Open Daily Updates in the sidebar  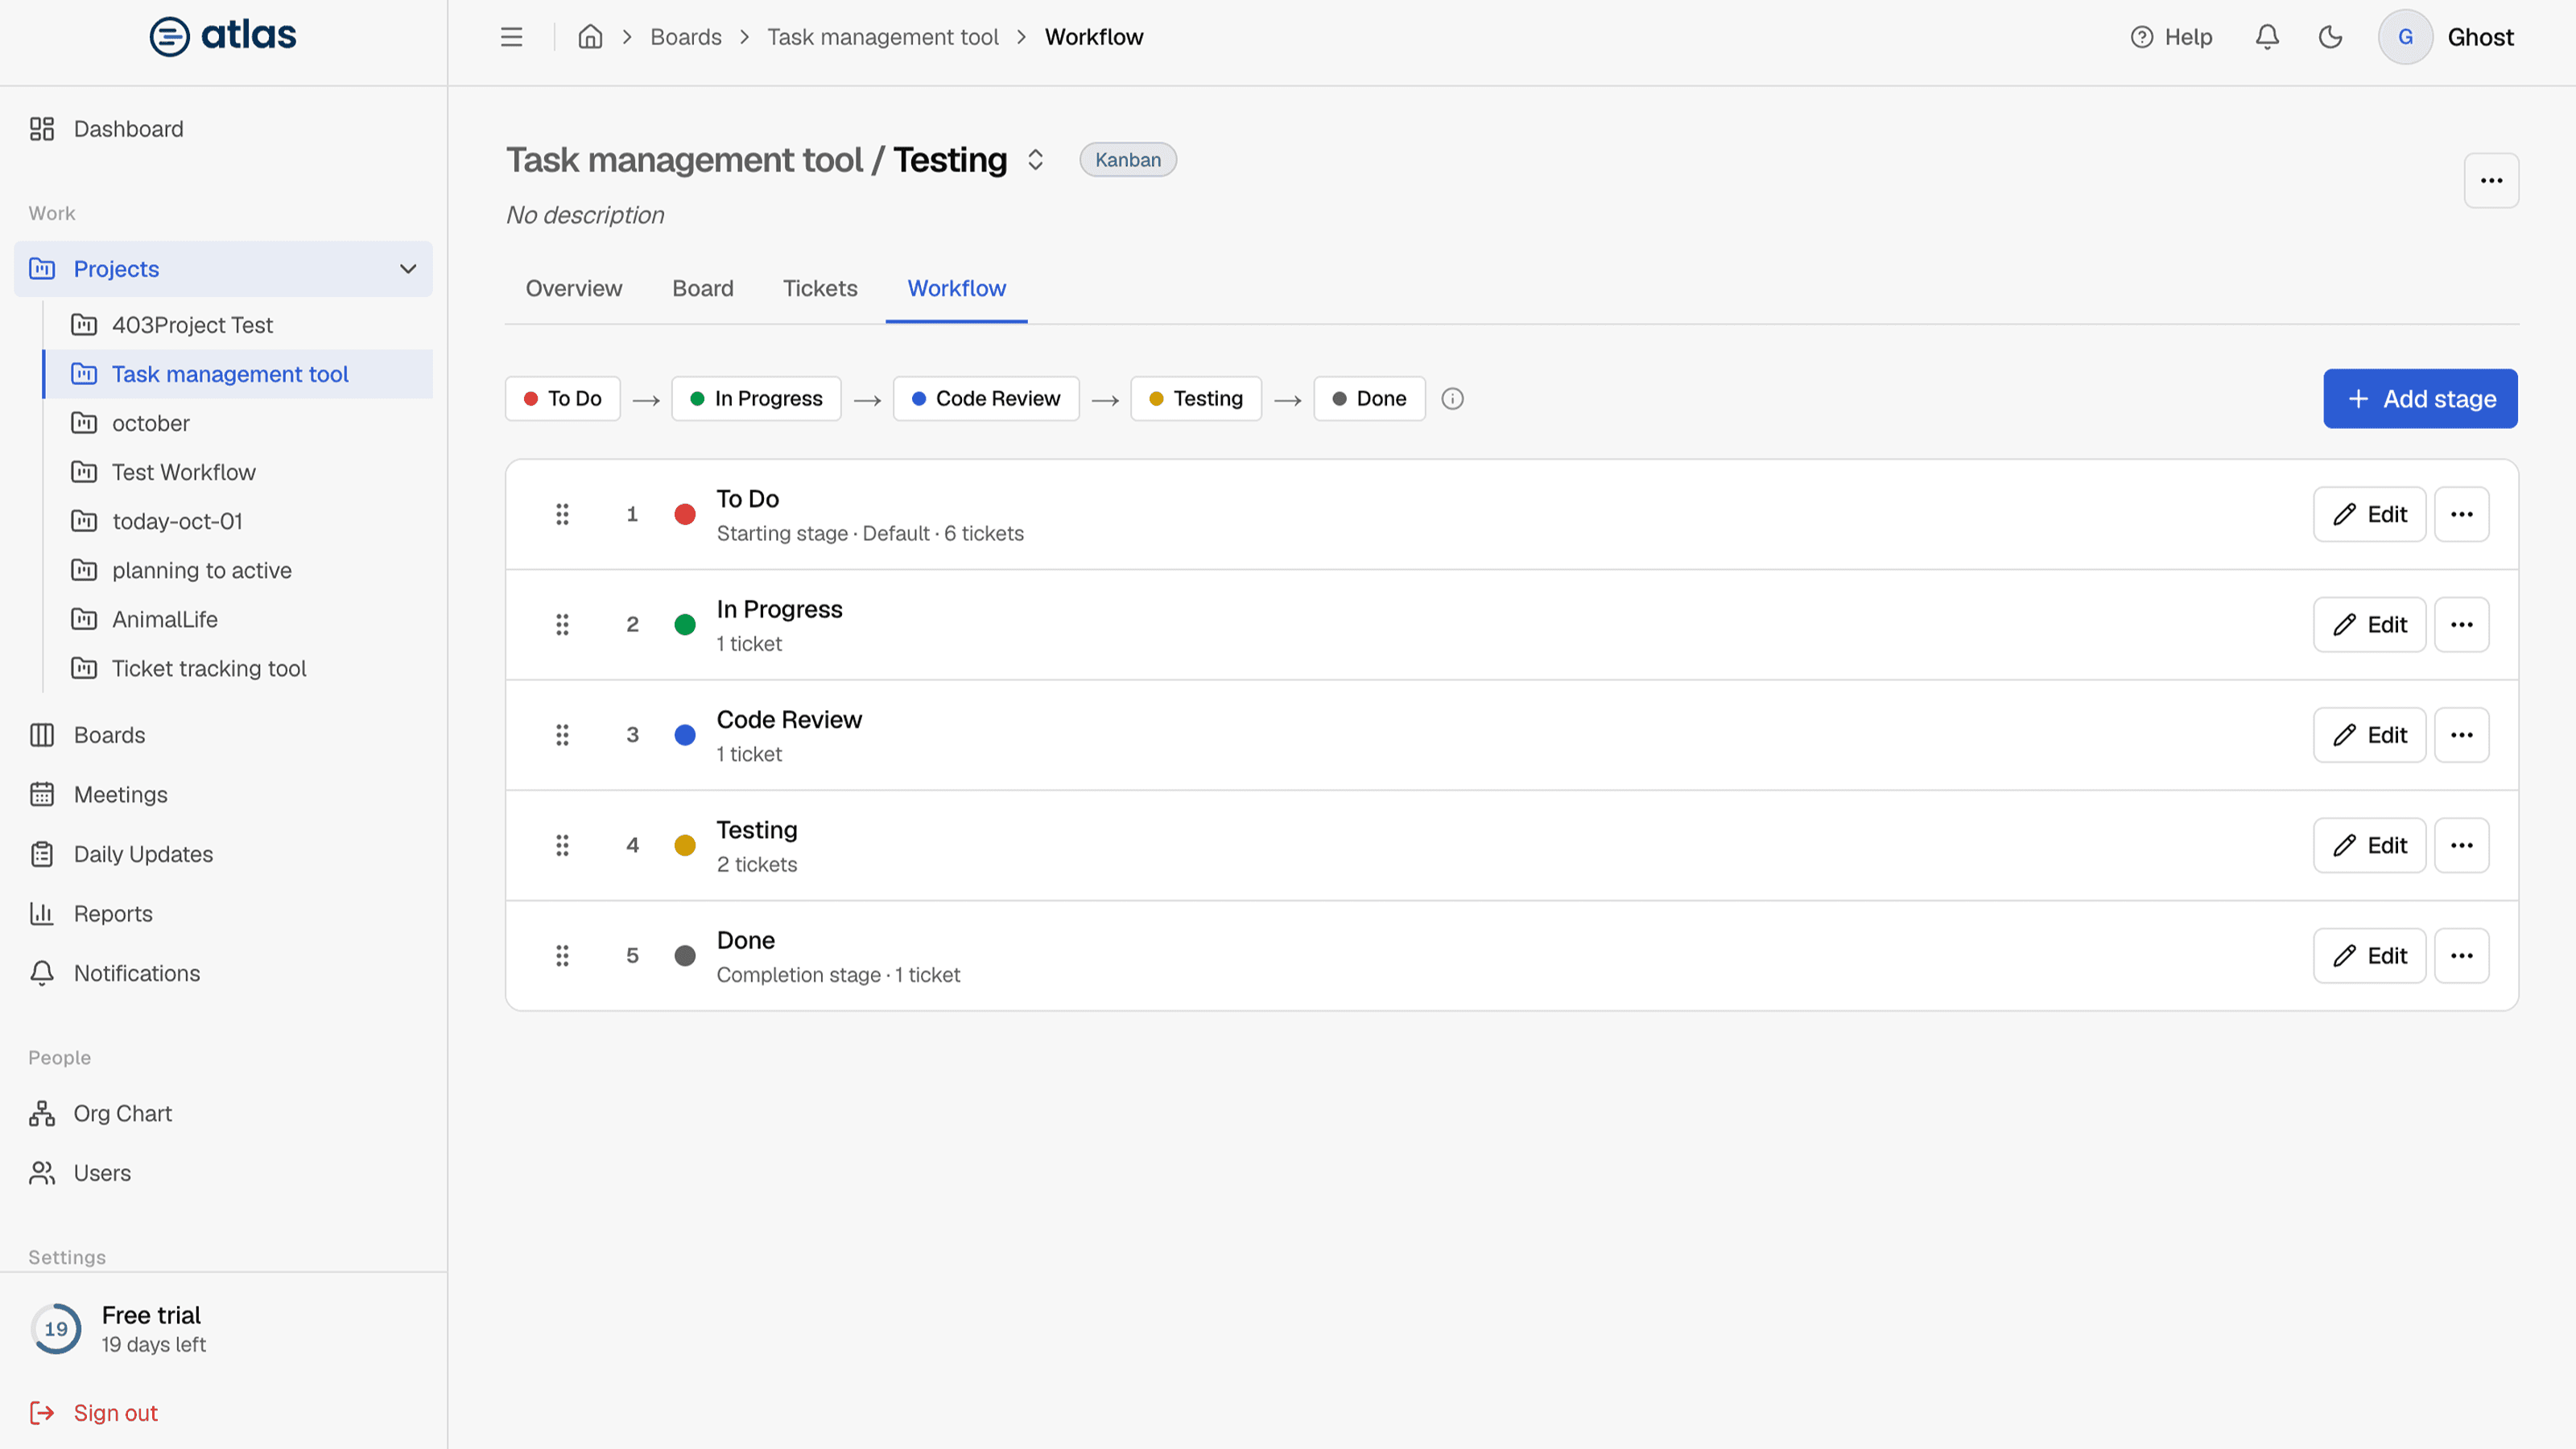click(224, 854)
